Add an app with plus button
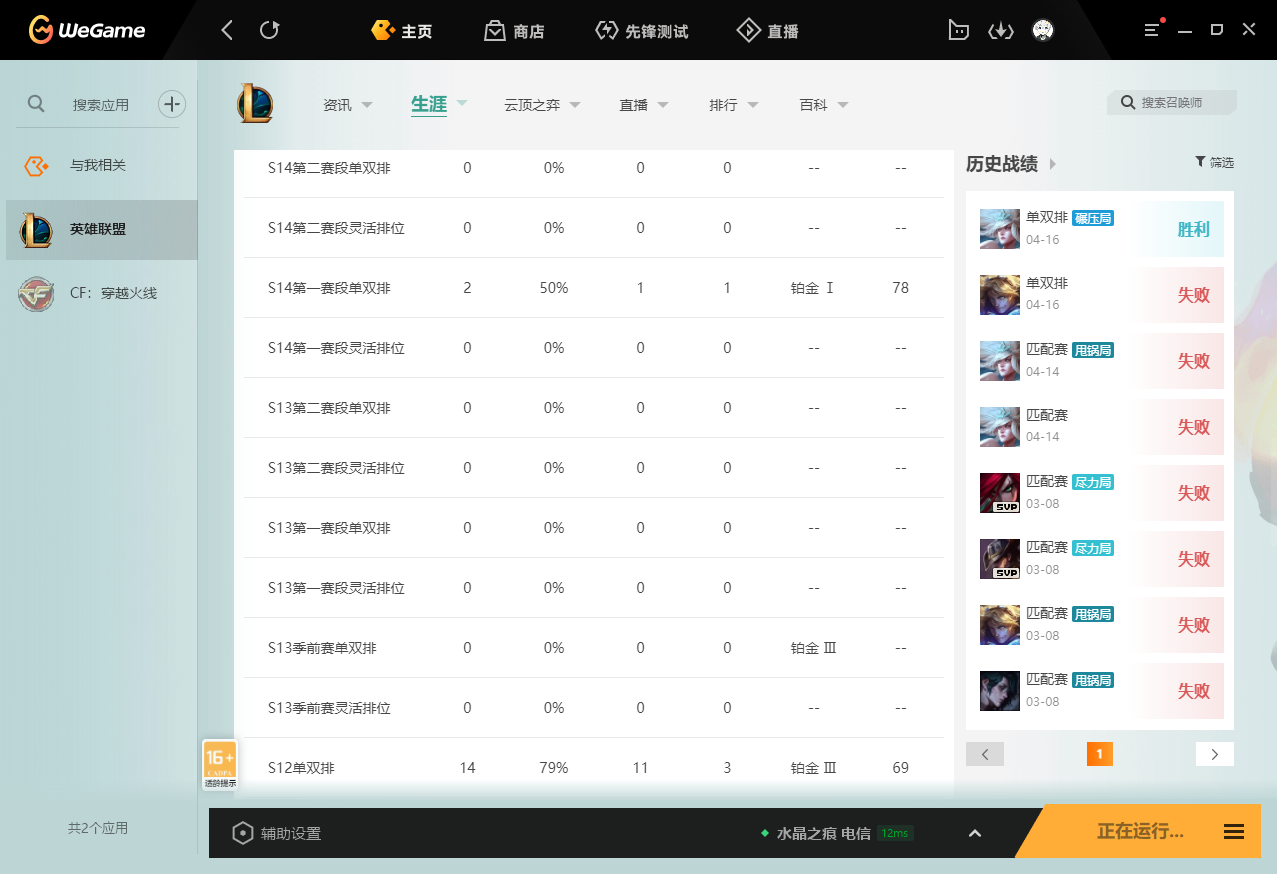The height and width of the screenshot is (874, 1277). (172, 104)
